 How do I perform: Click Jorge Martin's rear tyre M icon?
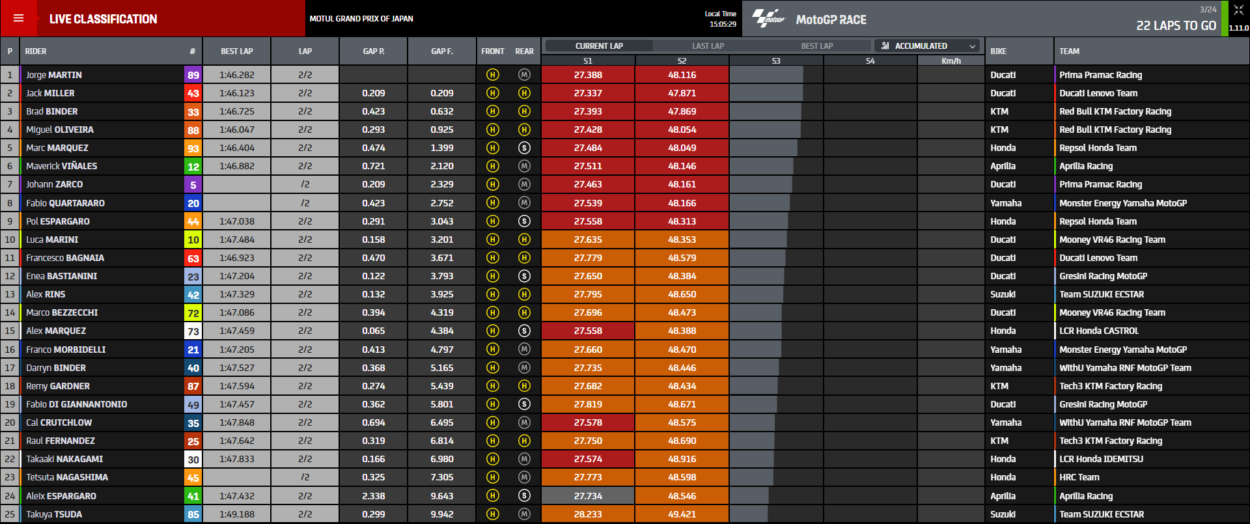click(x=524, y=75)
